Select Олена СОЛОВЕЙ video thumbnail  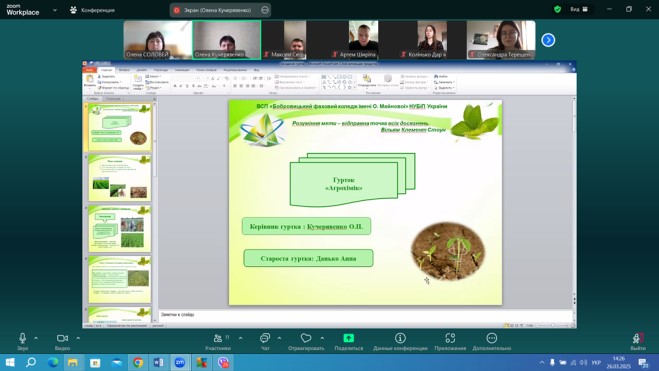pos(158,40)
